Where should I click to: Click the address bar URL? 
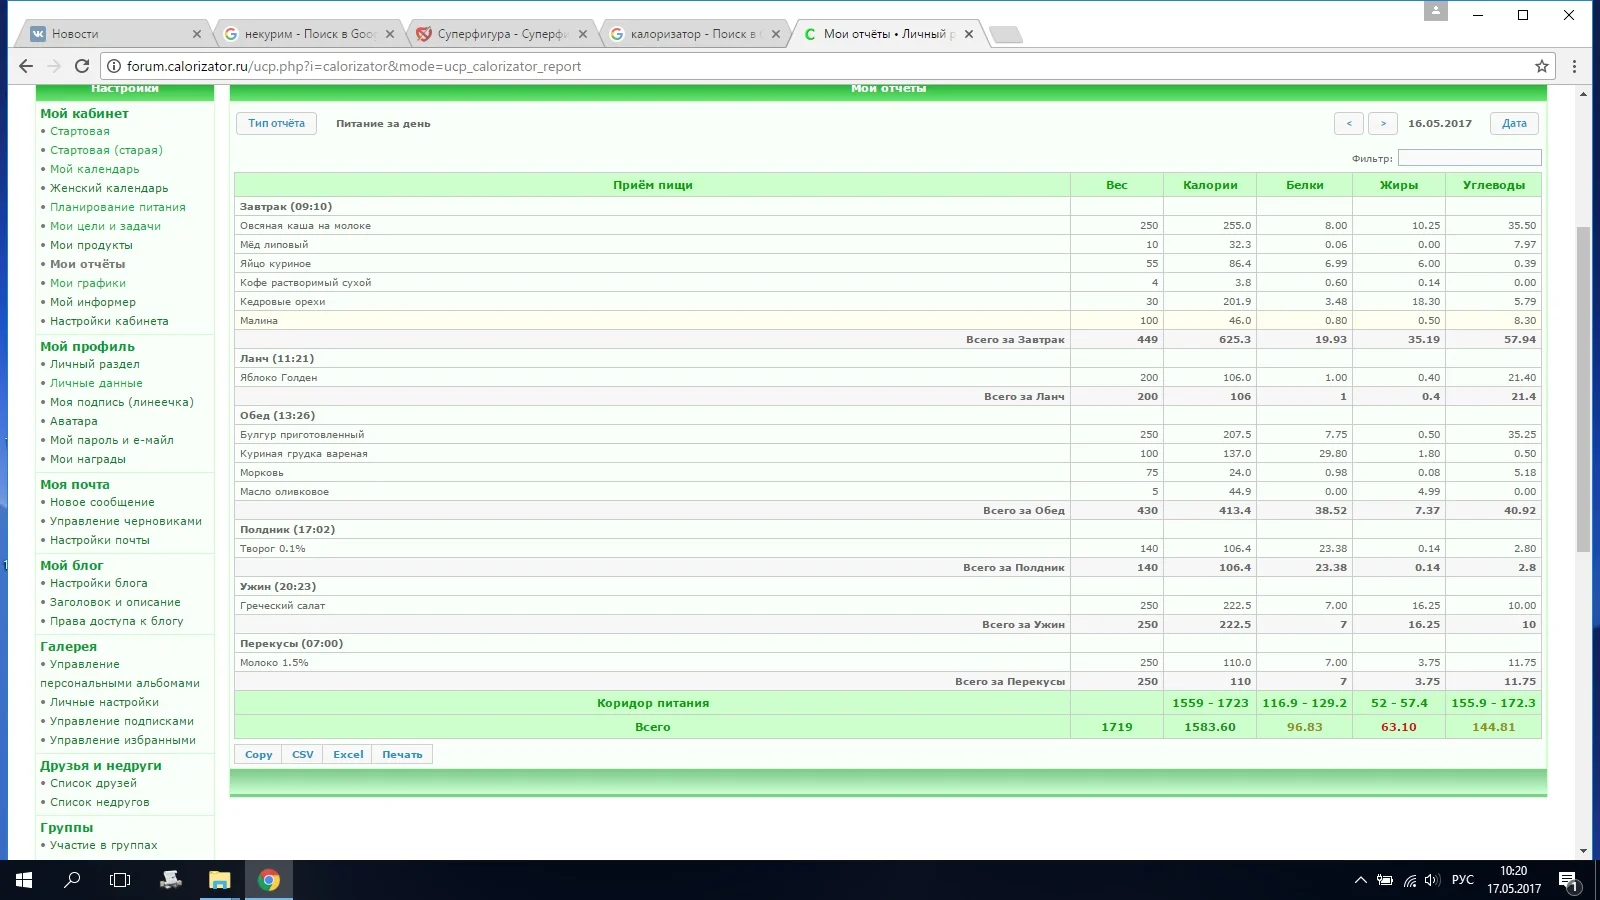354,66
